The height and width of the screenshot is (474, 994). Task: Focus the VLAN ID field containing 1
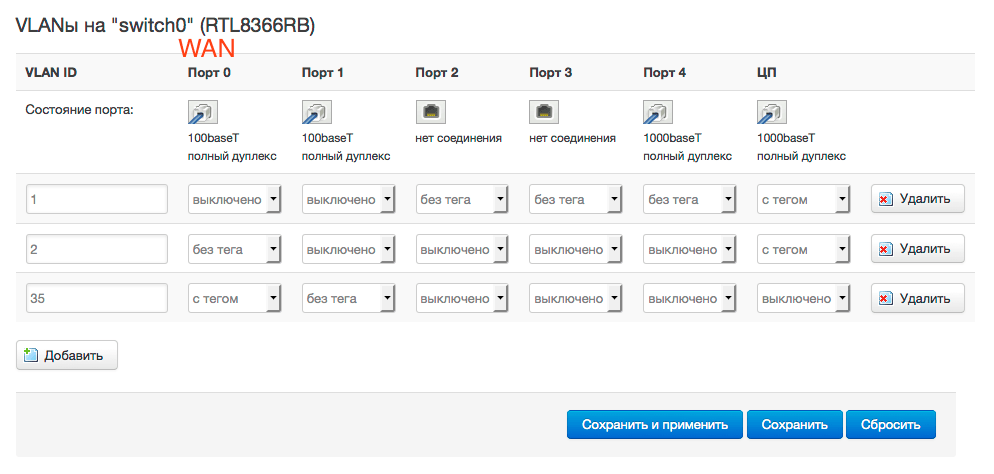click(97, 200)
